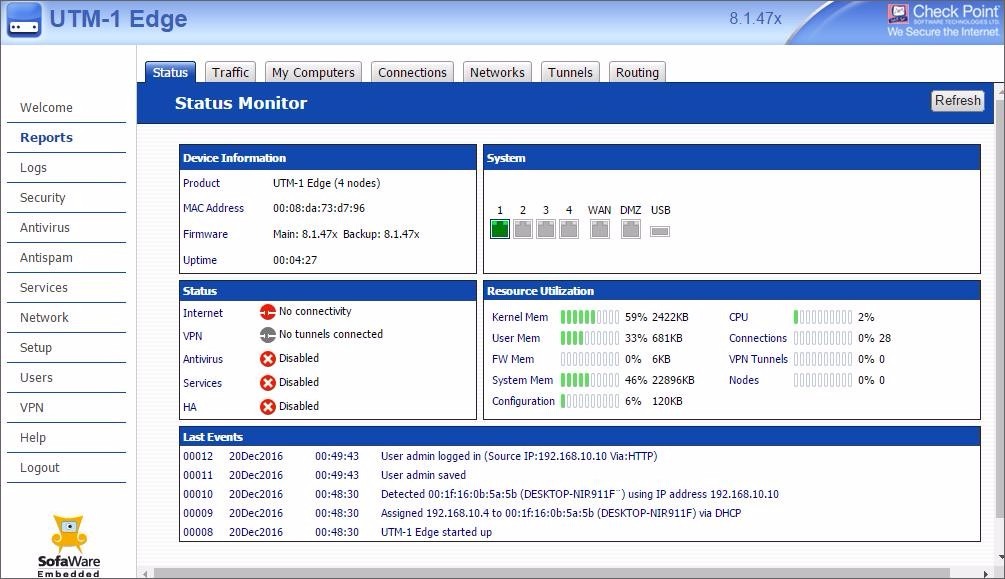The image size is (1005, 579).
Task: Open the Routing tab
Action: (638, 72)
